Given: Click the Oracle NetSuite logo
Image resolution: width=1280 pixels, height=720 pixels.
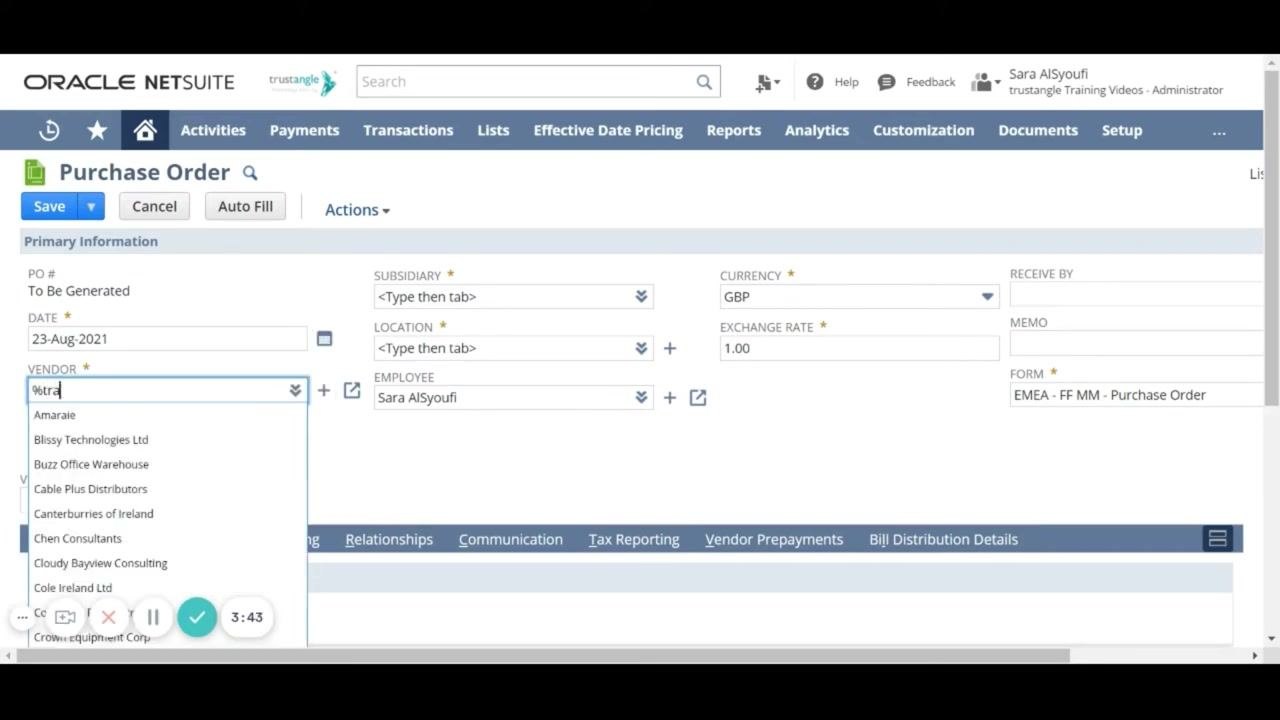Looking at the screenshot, I should (x=129, y=82).
